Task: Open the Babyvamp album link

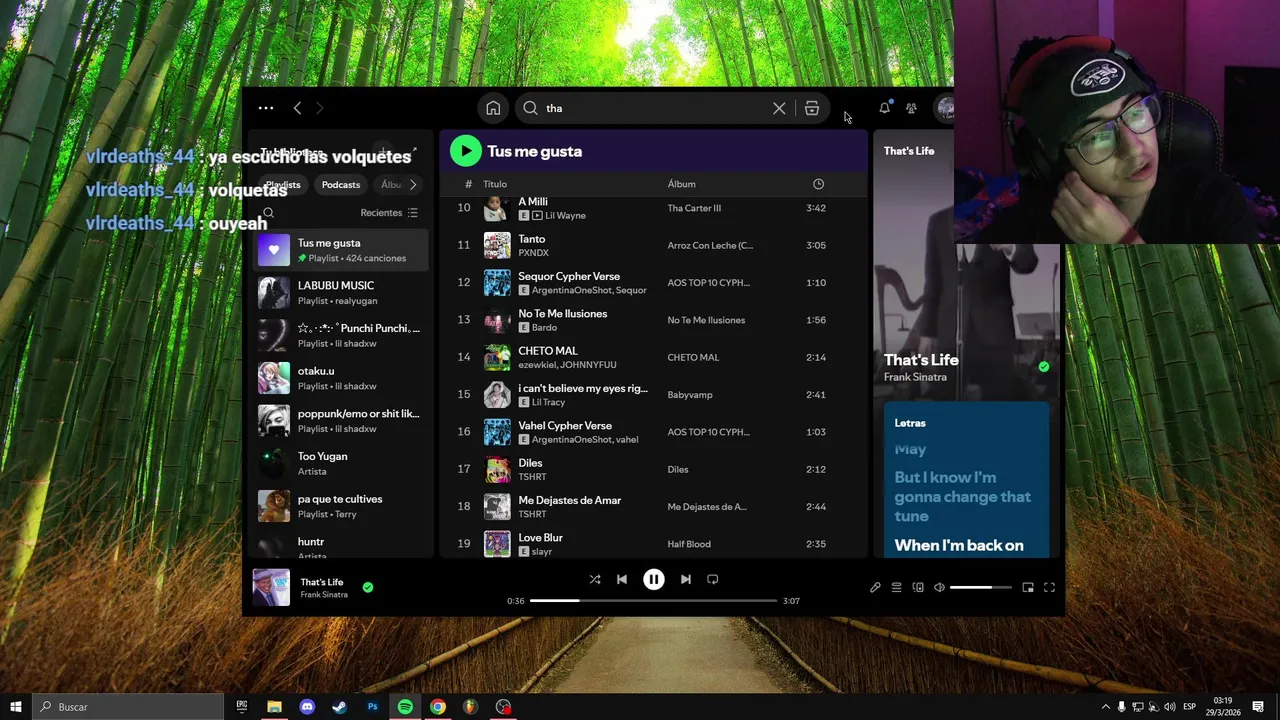Action: [x=690, y=395]
